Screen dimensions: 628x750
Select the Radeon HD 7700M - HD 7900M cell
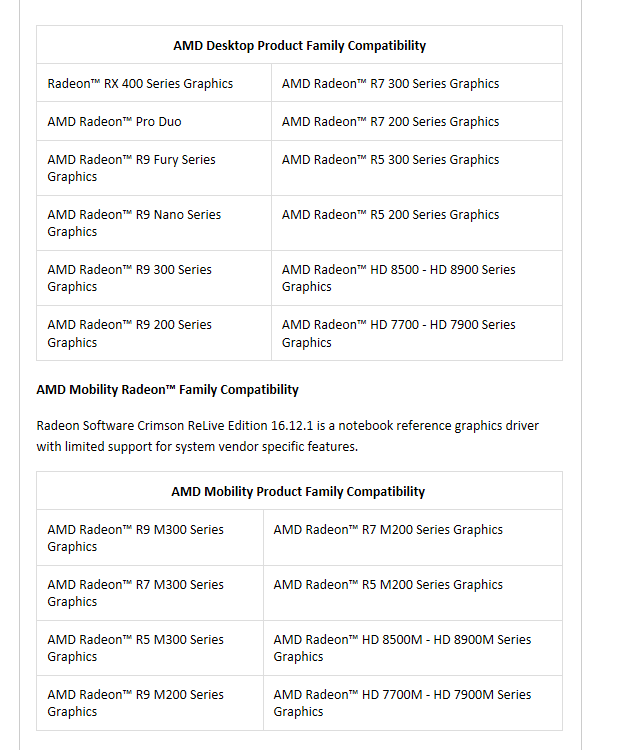tap(402, 703)
